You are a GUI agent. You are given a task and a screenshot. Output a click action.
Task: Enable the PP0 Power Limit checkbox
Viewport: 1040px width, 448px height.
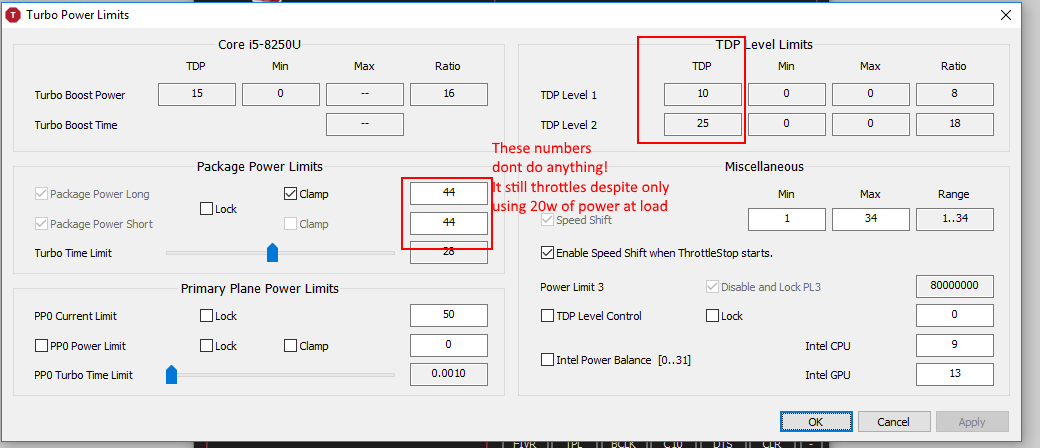[40, 346]
